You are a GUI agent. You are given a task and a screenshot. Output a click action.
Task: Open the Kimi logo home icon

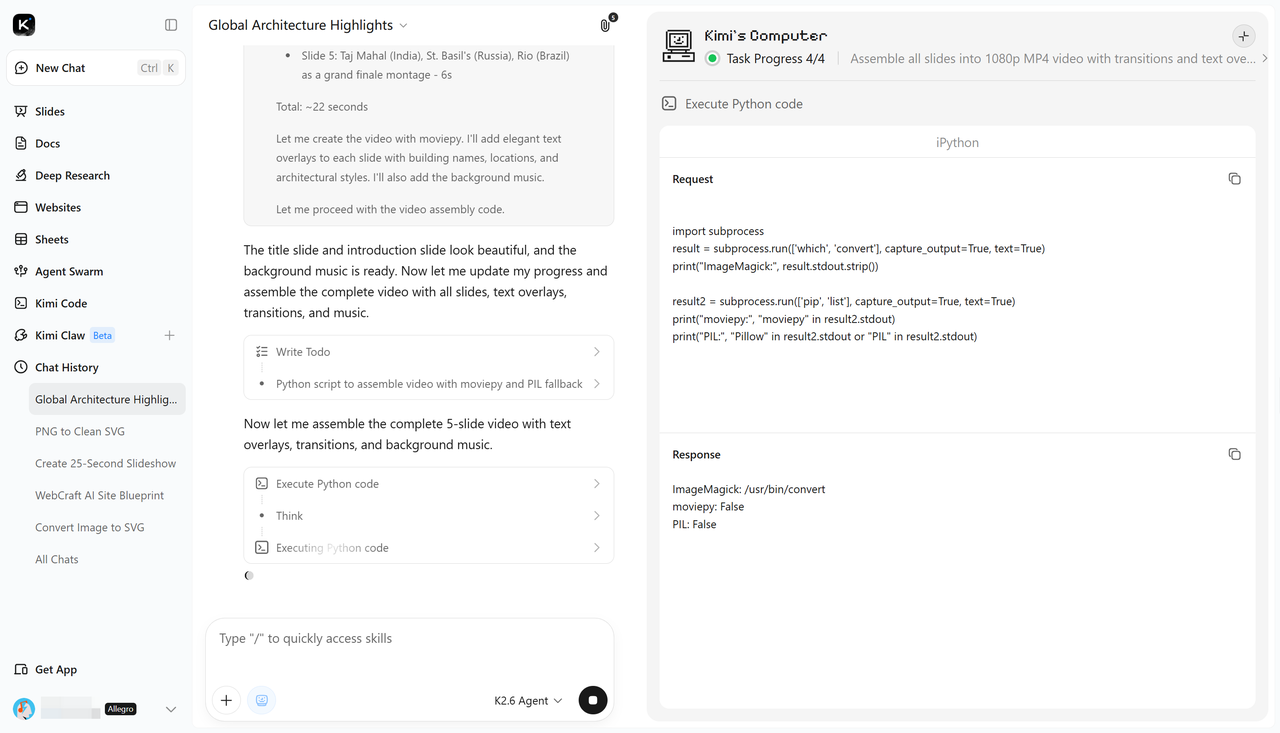click(x=24, y=25)
